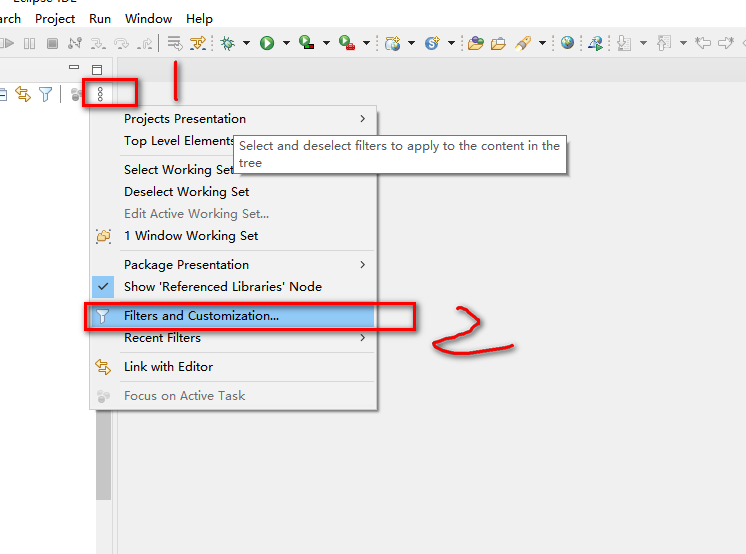Toggle Show 'Referenced Libraries' Node checkmark

[103, 287]
